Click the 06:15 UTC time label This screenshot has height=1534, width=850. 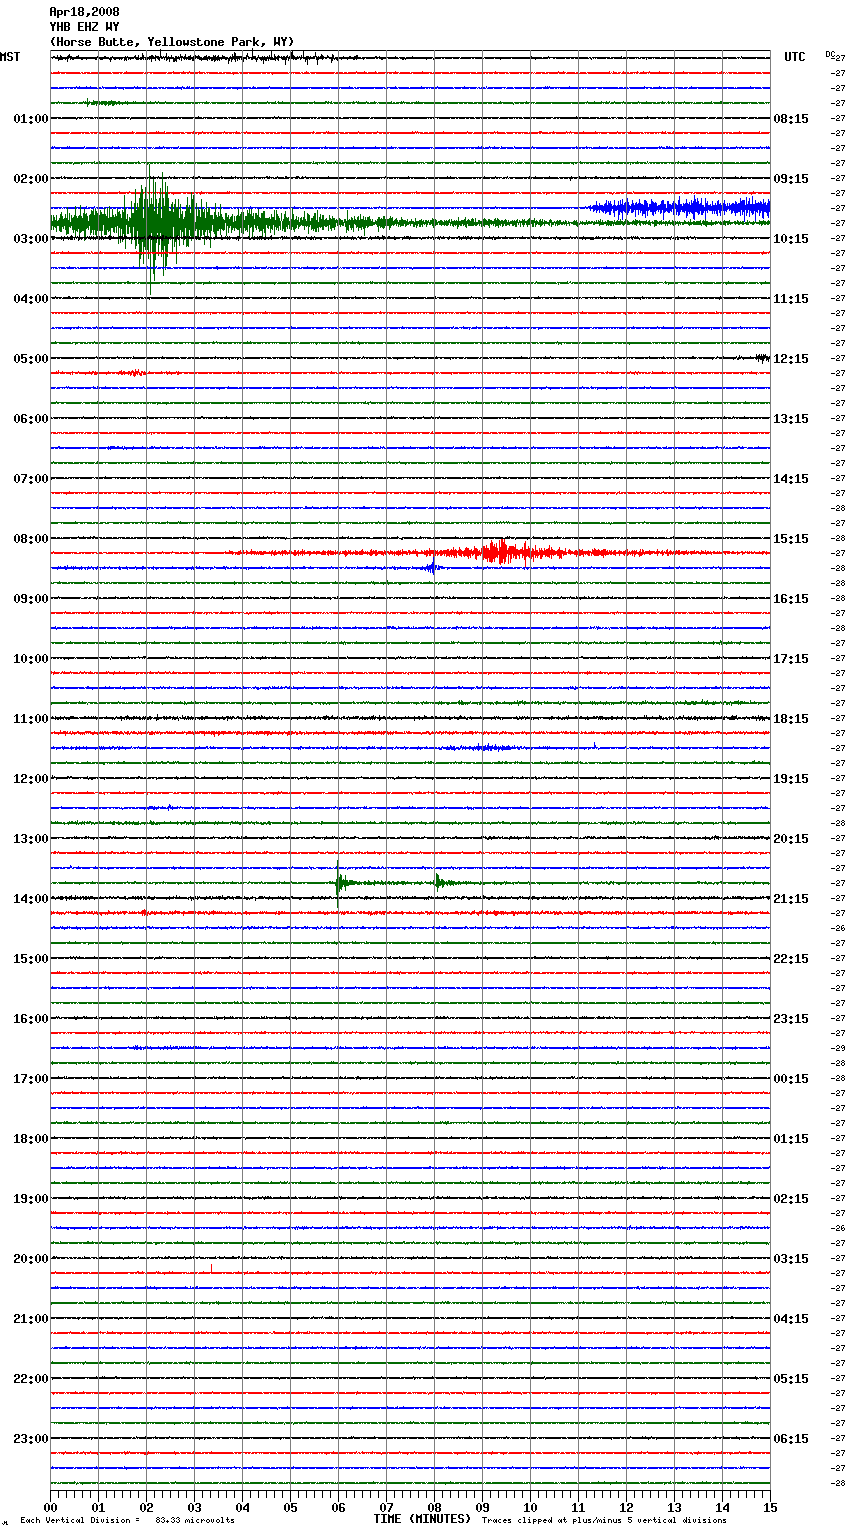791,1439
